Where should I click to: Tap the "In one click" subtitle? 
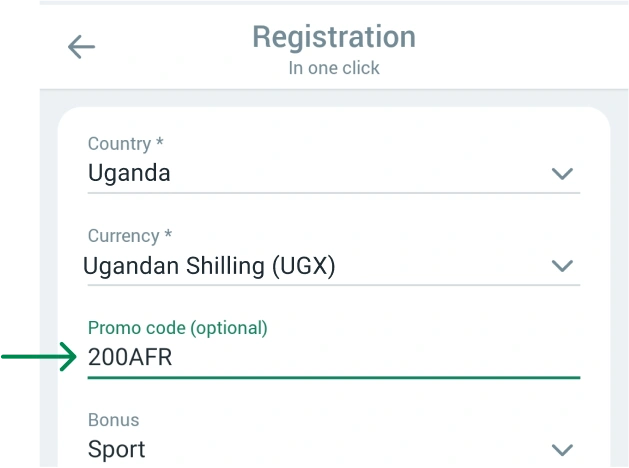pos(334,69)
